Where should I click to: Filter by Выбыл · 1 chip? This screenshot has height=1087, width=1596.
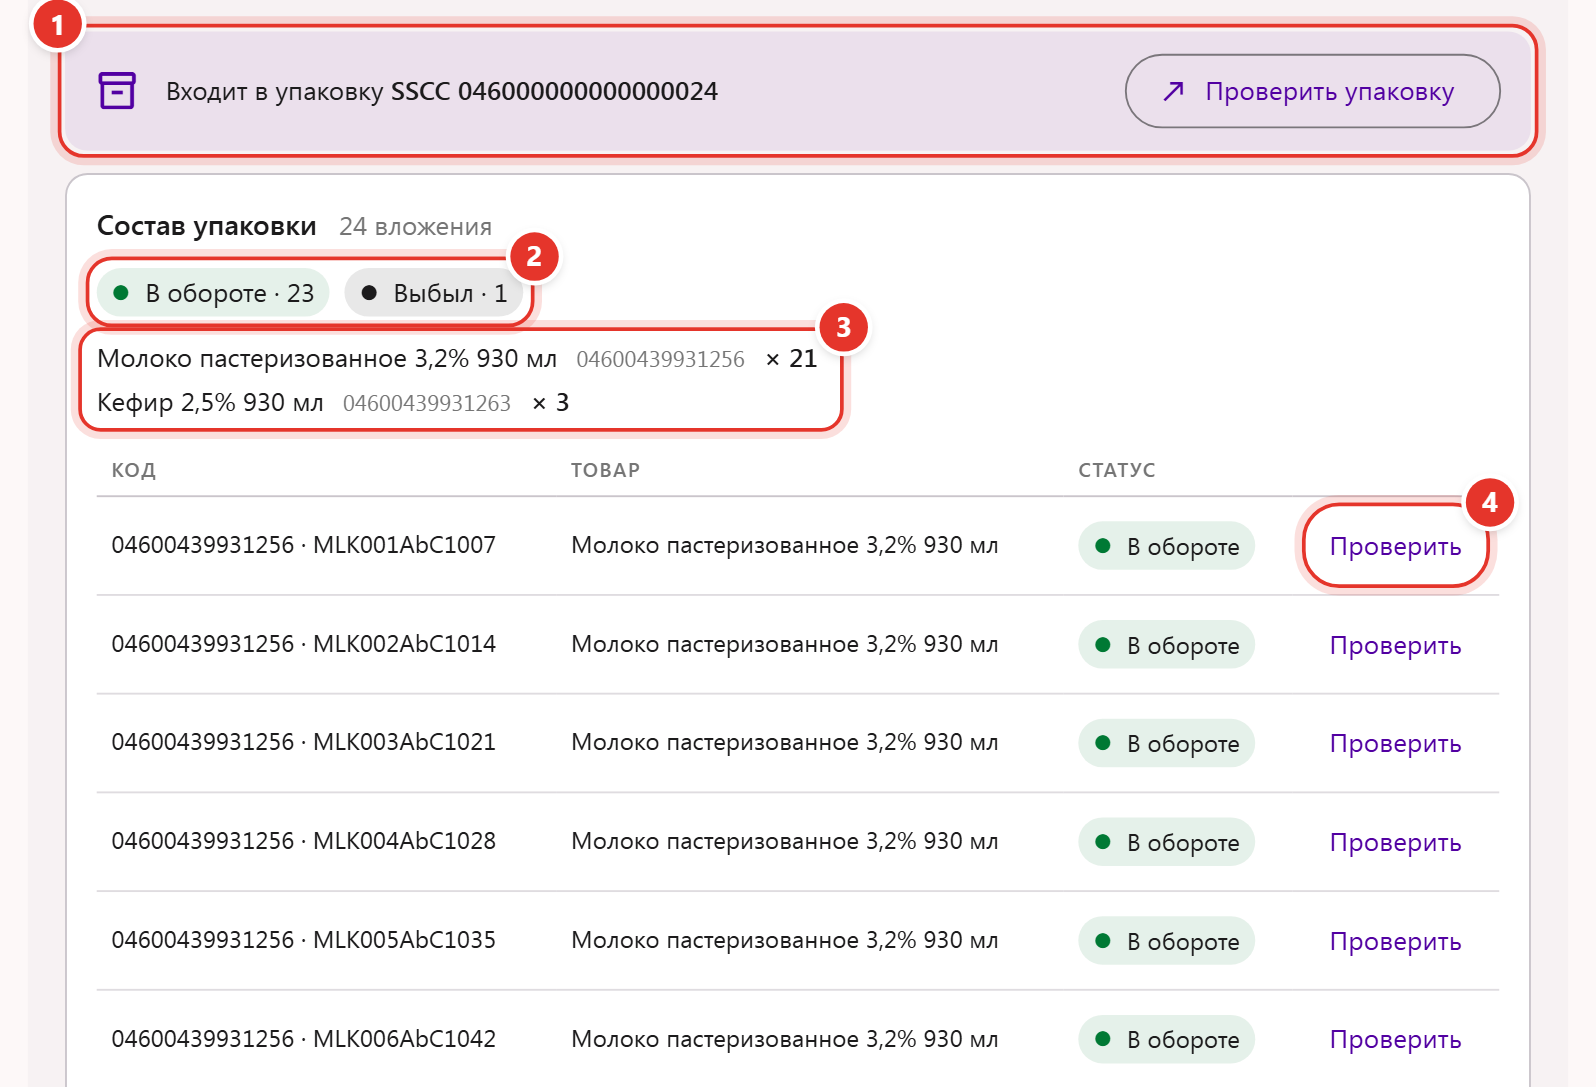(x=433, y=293)
